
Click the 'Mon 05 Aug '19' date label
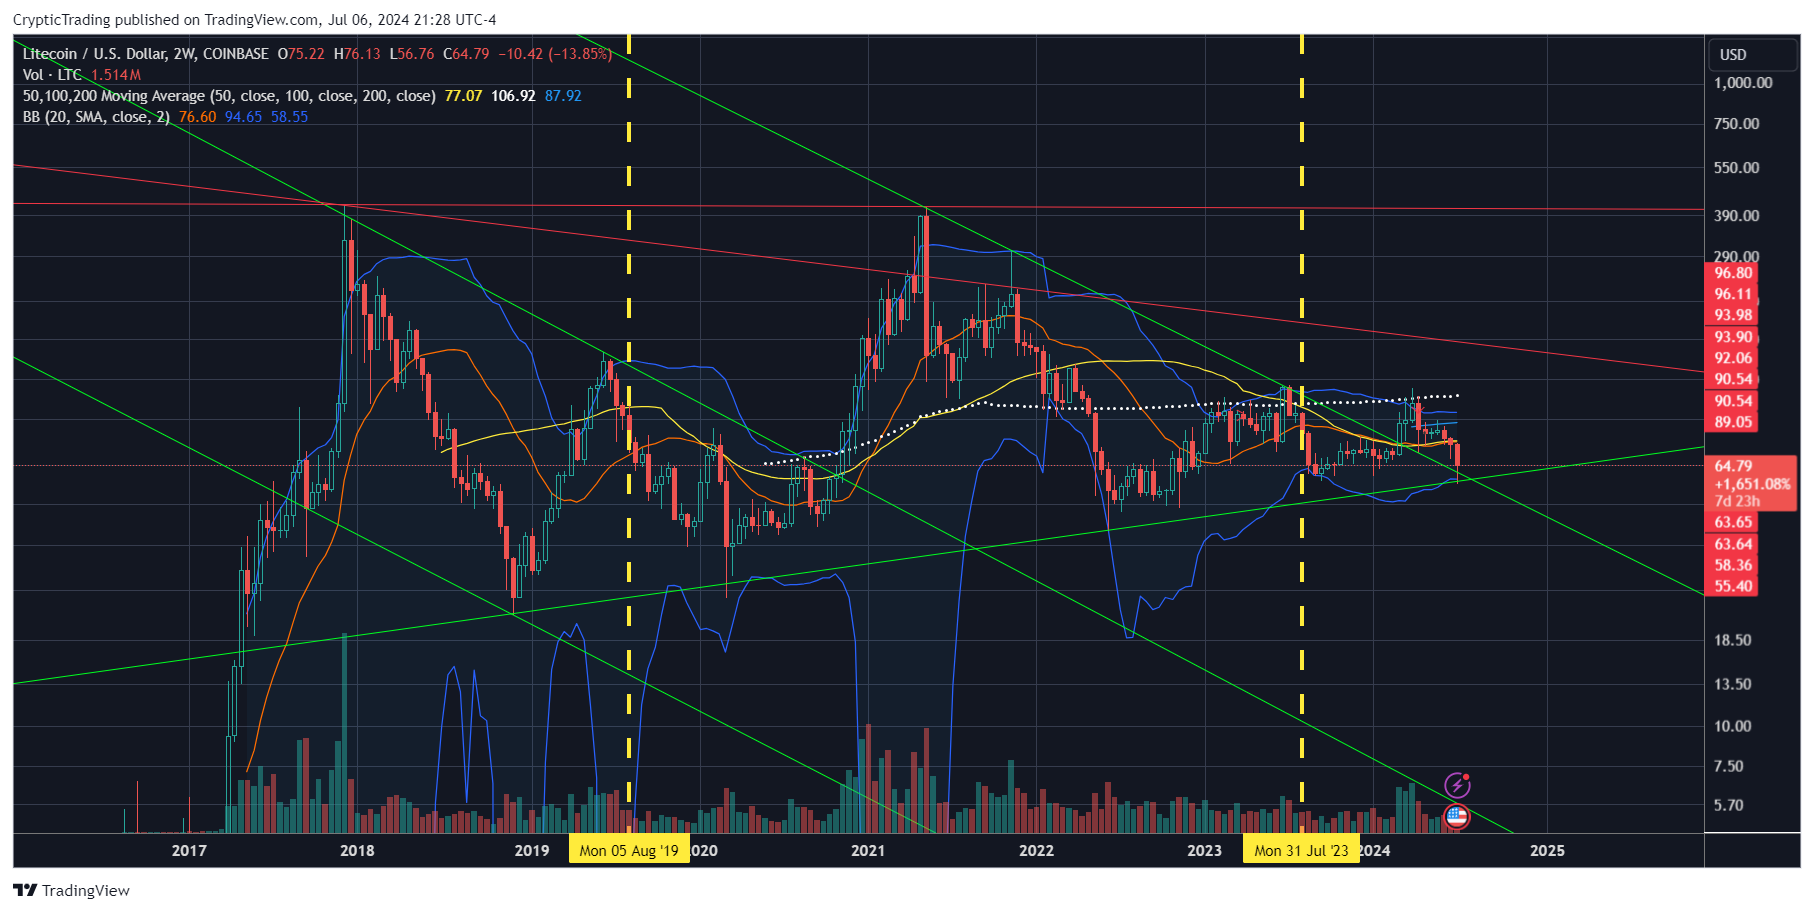pos(629,851)
